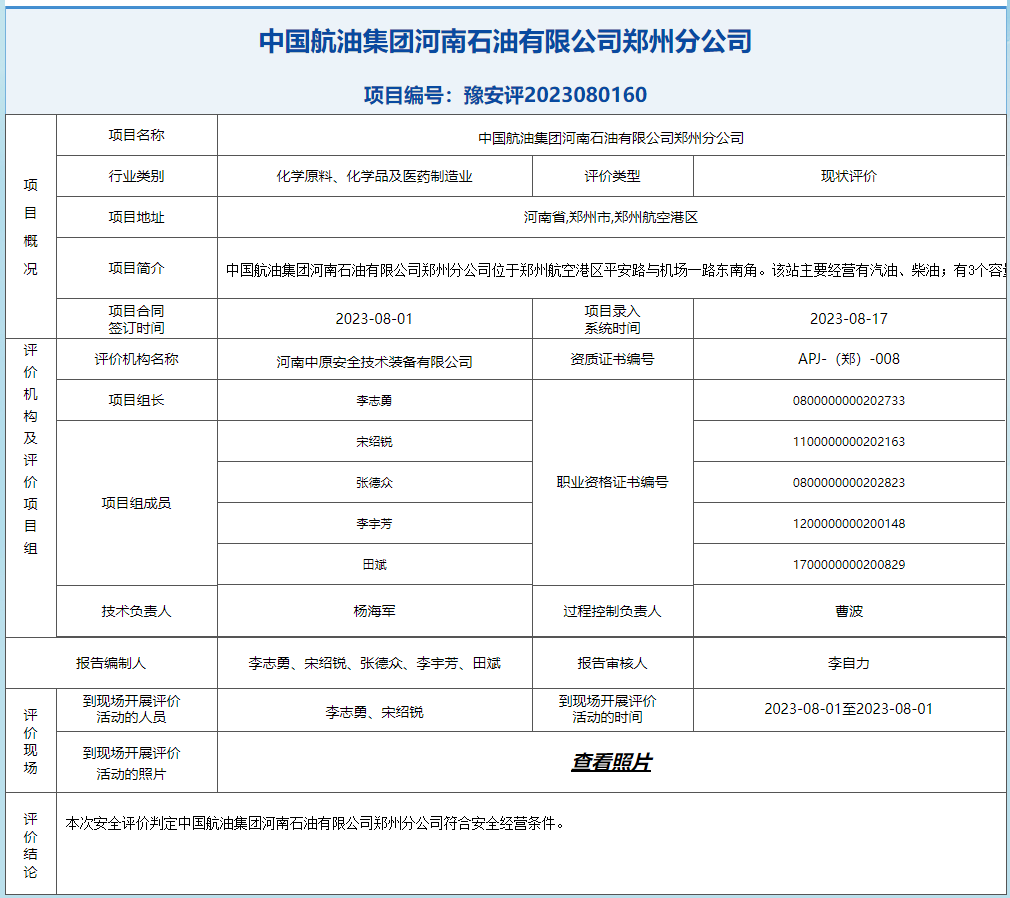Click the technical lead name 杨海军

point(374,611)
